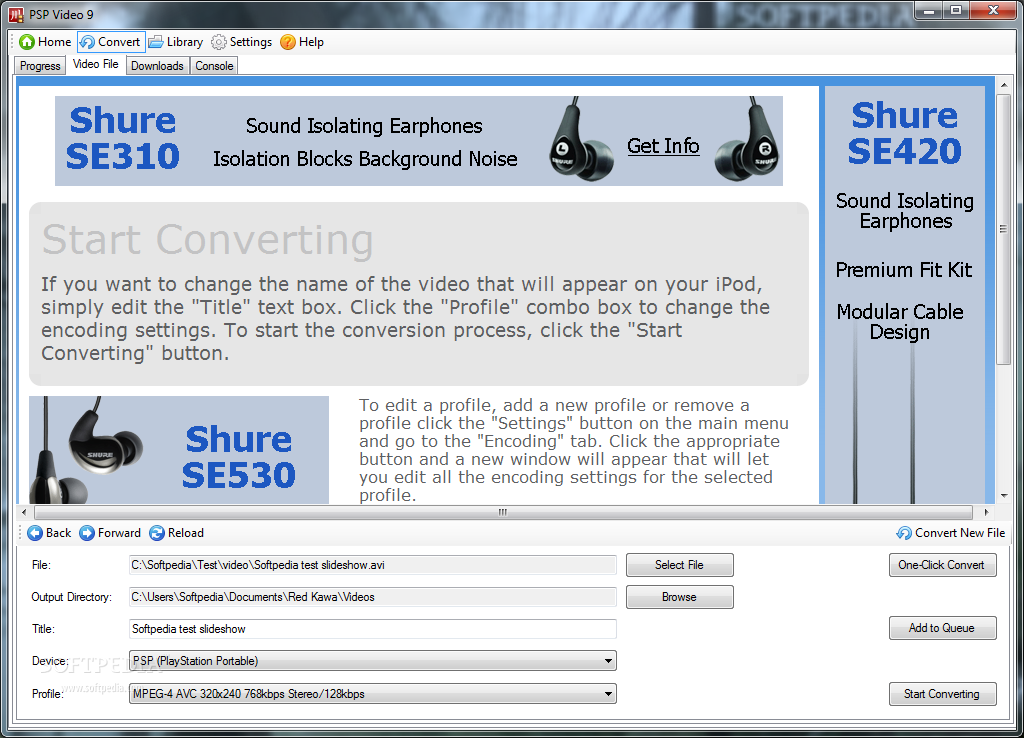Click the blue Back arrow icon
Viewport: 1024px width, 738px height.
35,533
